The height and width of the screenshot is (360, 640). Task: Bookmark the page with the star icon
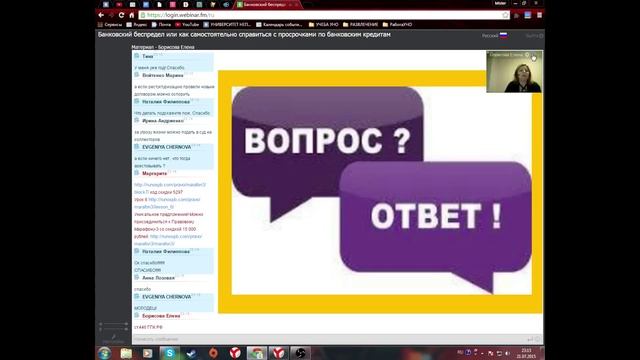(x=505, y=15)
